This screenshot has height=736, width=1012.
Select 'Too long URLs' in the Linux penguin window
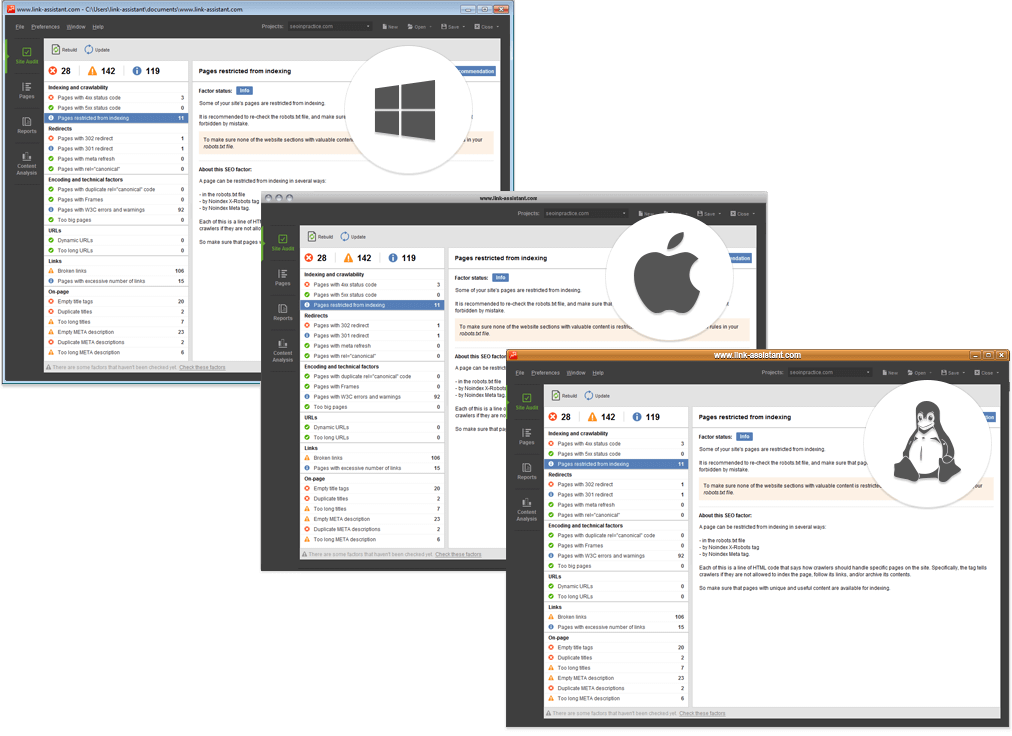coord(616,597)
